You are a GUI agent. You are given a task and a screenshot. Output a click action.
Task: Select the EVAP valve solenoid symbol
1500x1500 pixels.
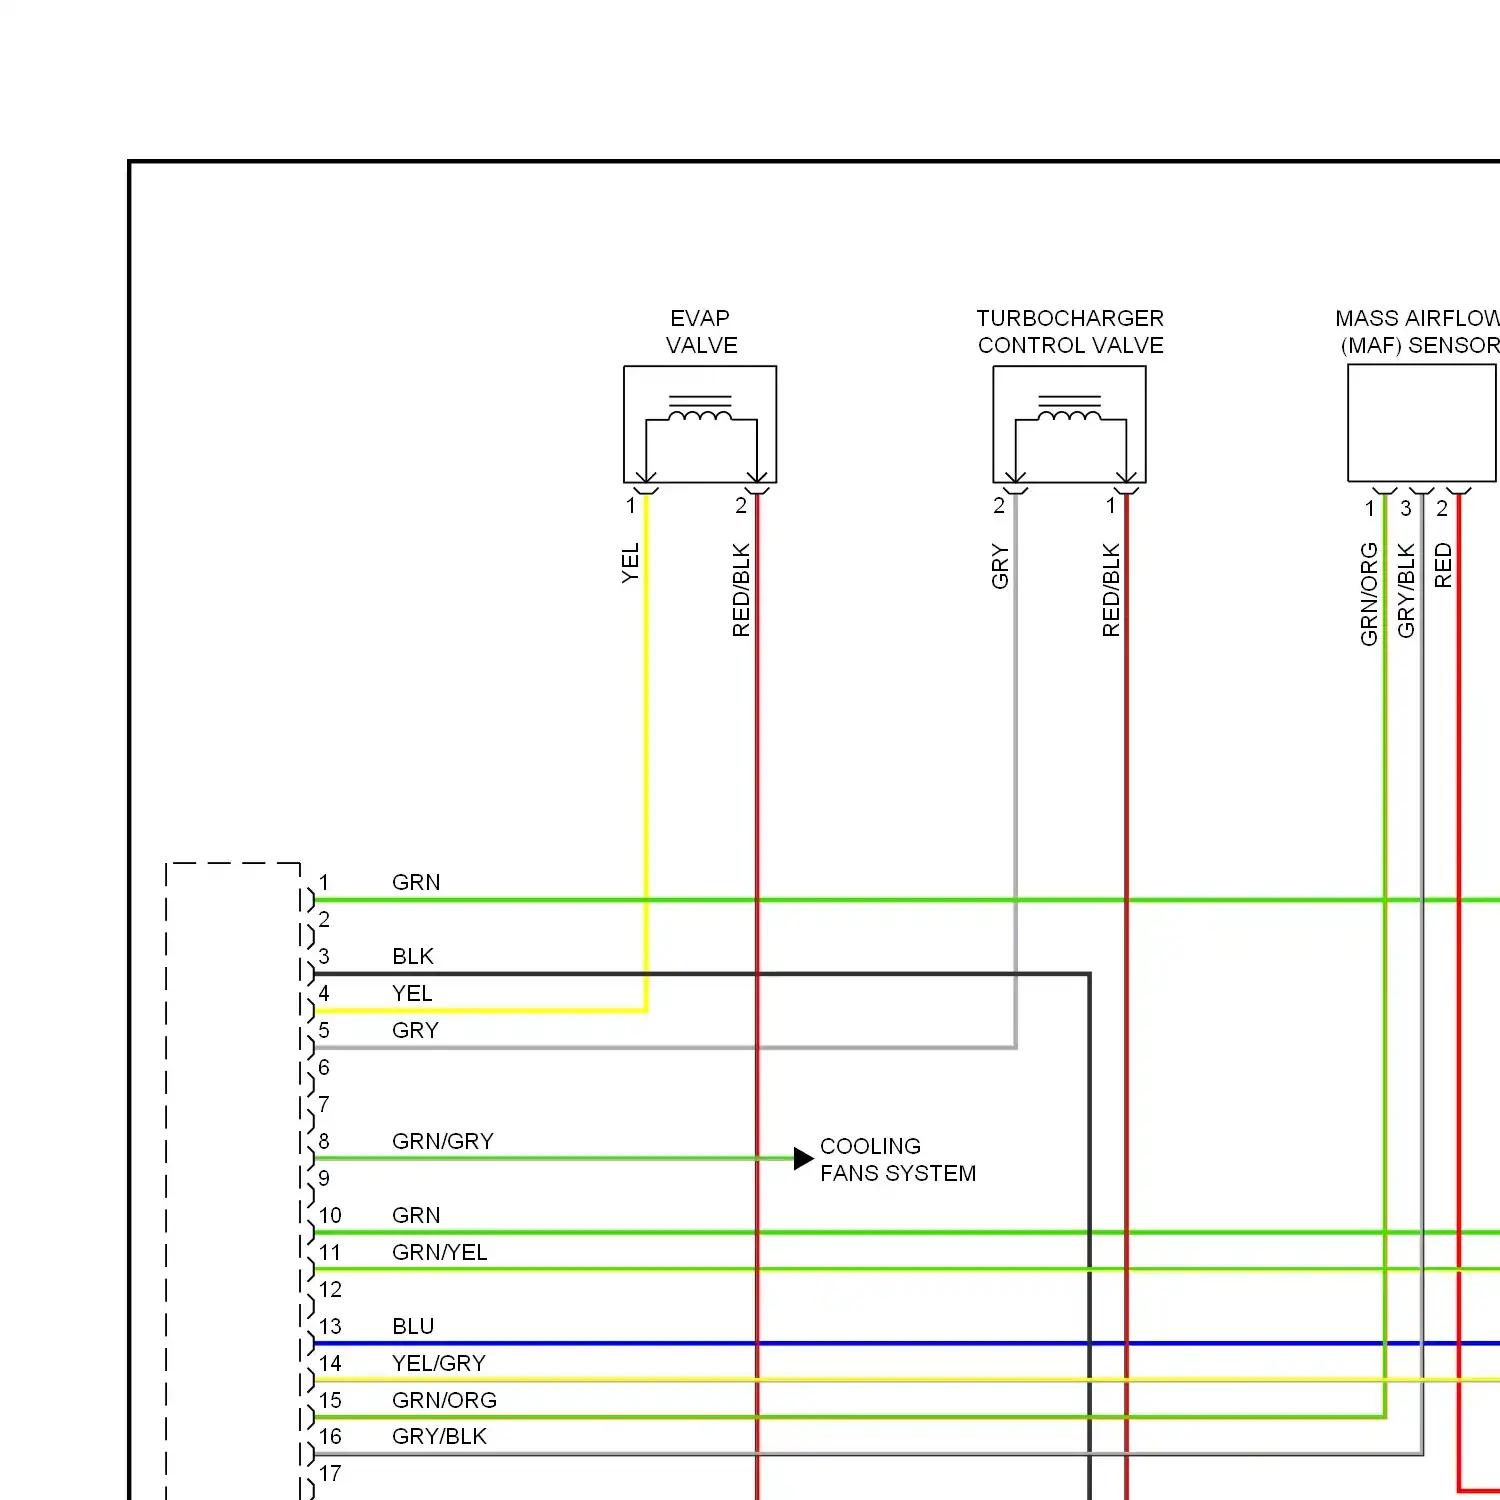[x=700, y=425]
